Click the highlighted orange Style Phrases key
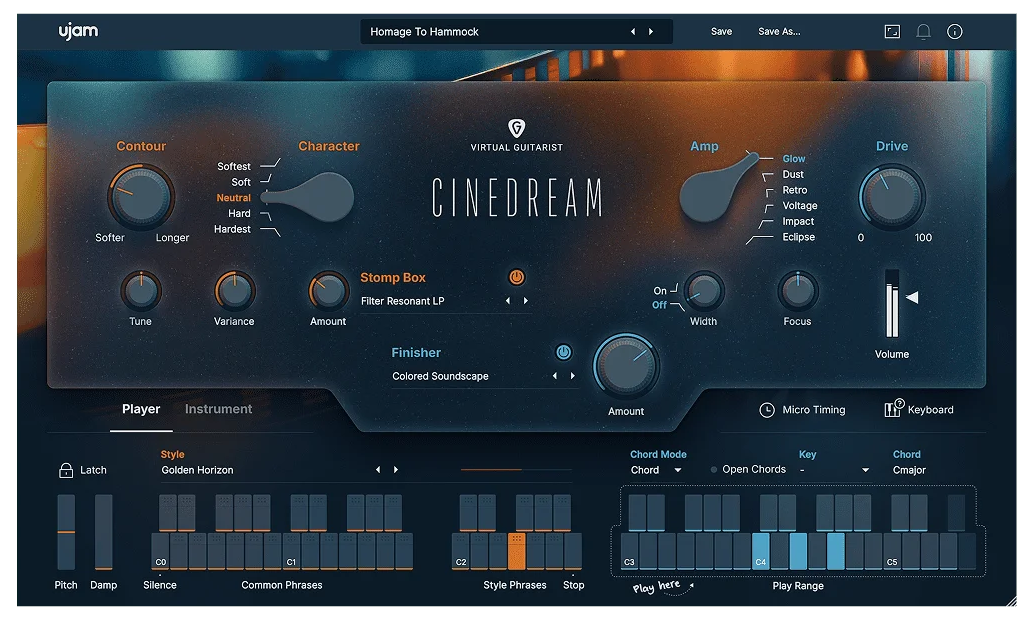This screenshot has height=620, width=1034. pos(517,551)
